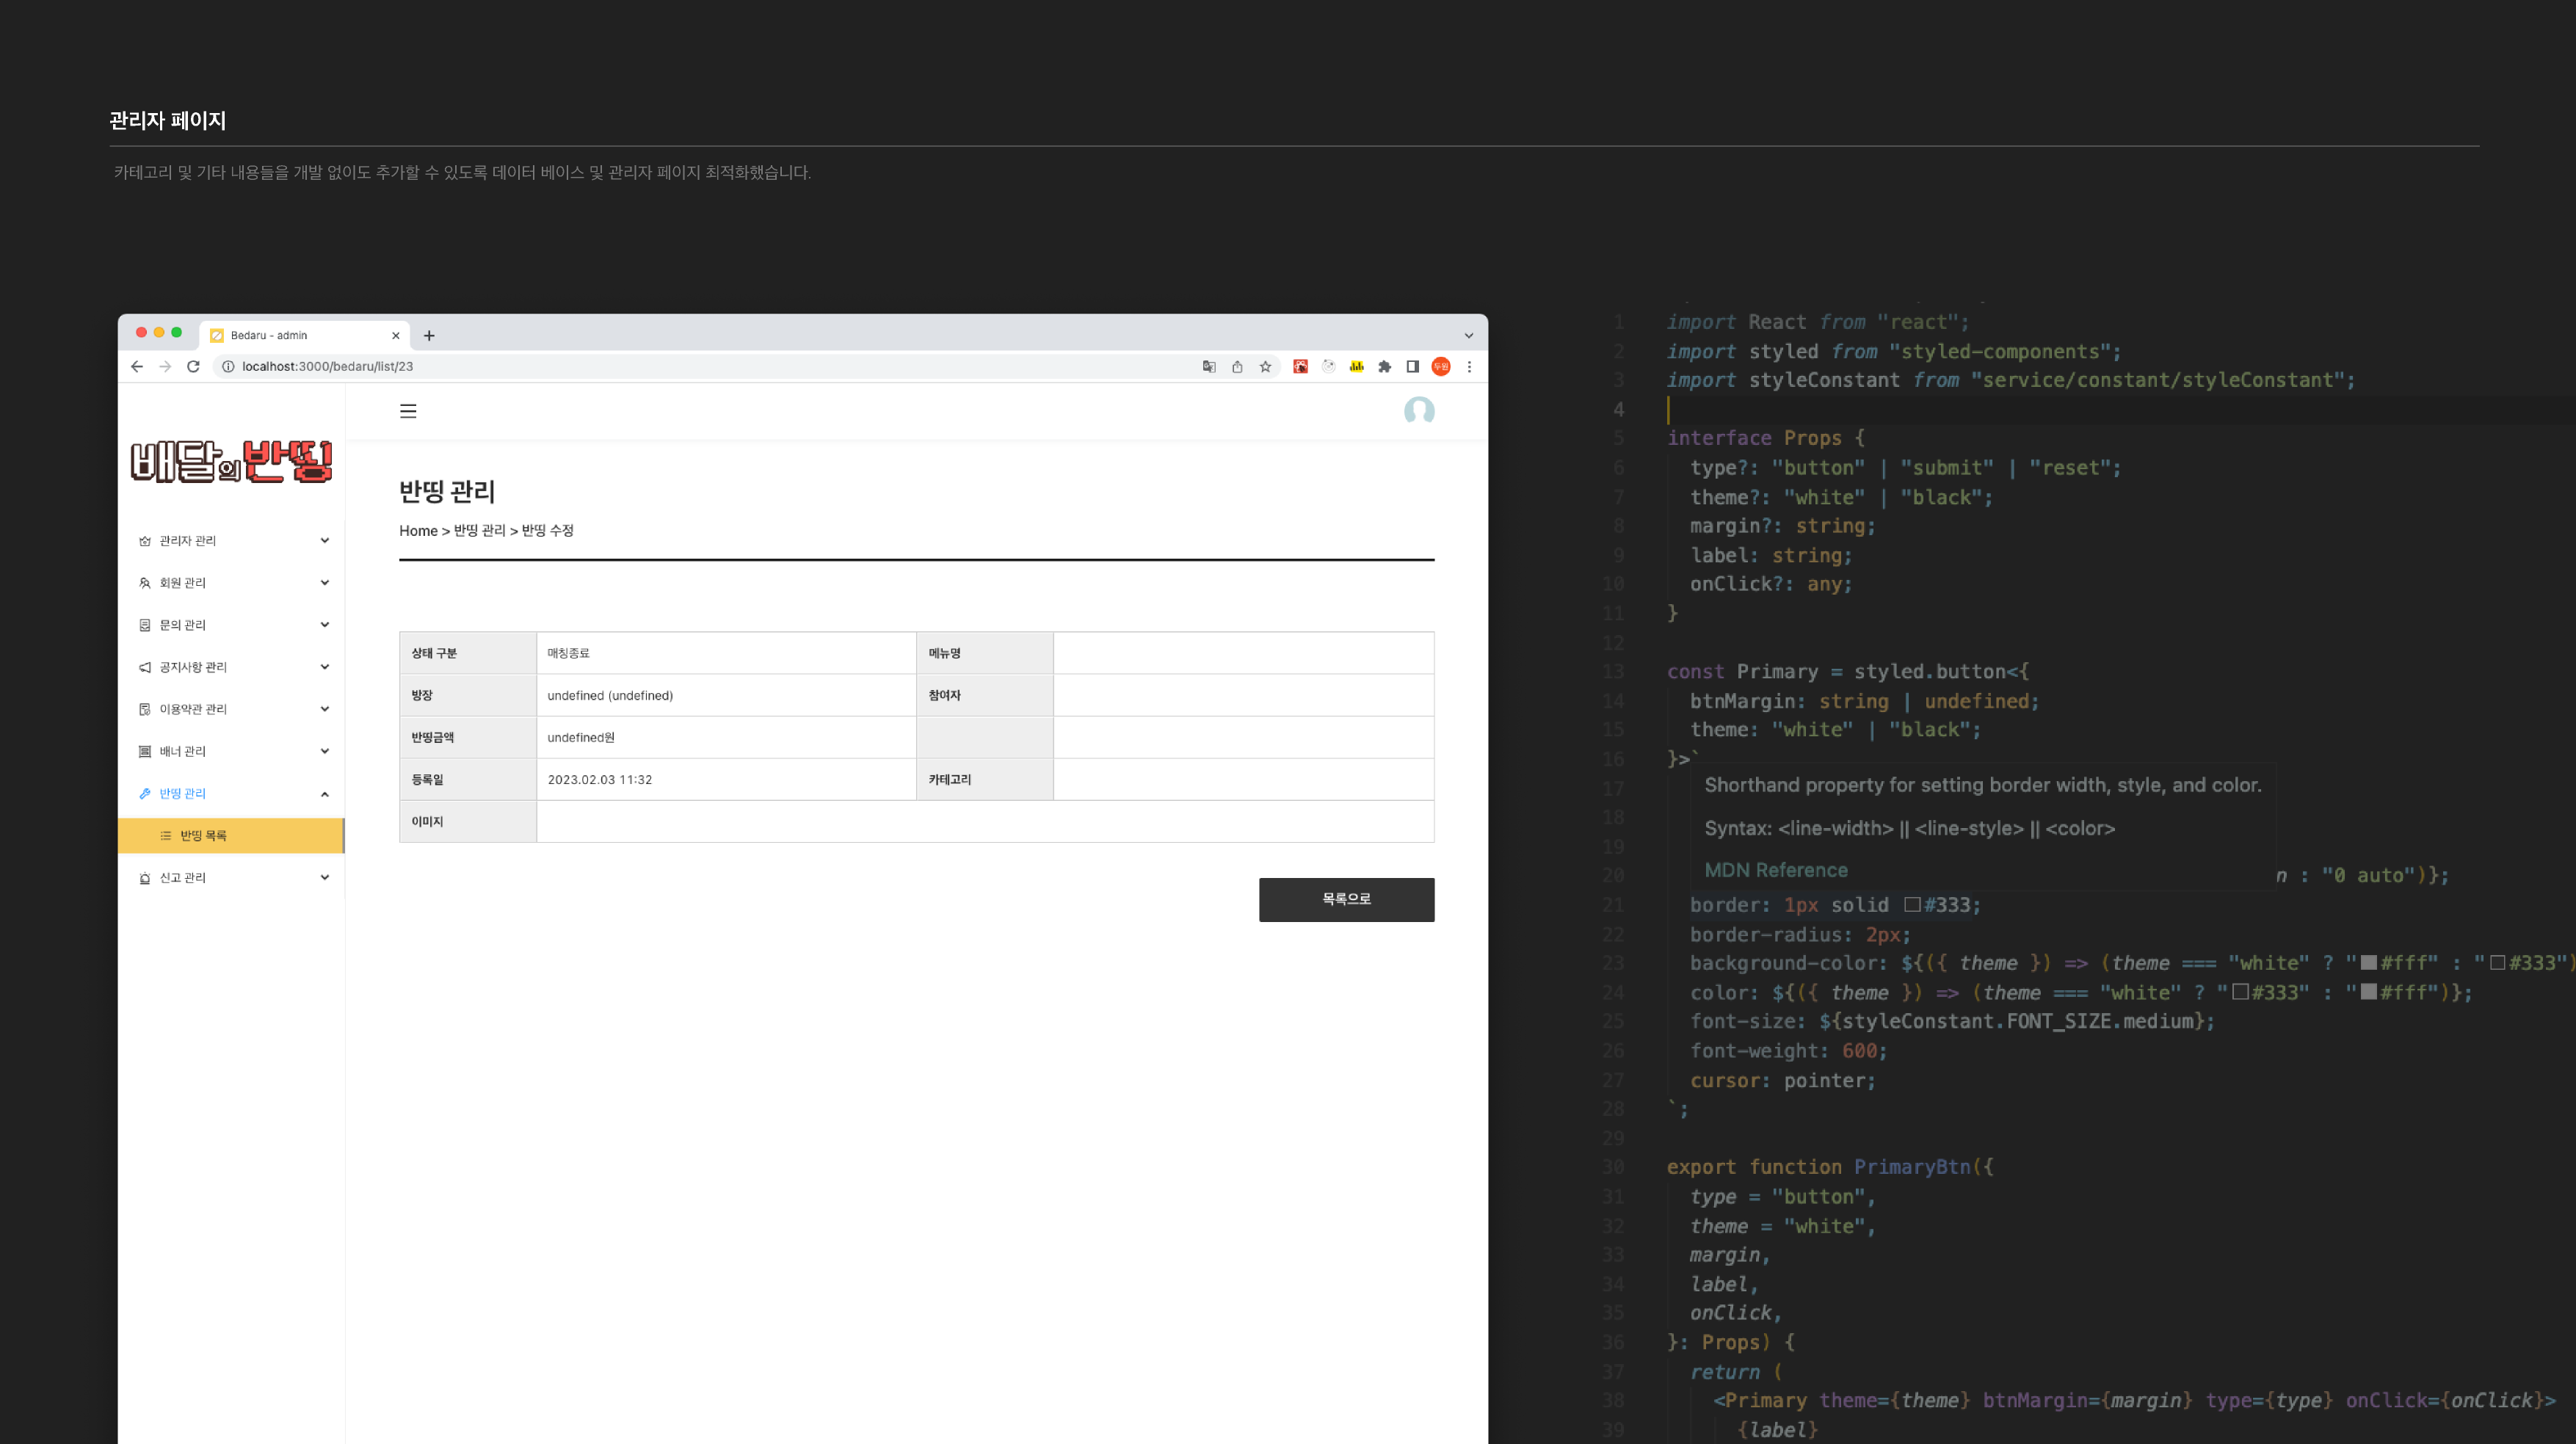Click the 반띵 관리 sidebar icon
Screen dimensions: 2576x1444
click(145, 793)
